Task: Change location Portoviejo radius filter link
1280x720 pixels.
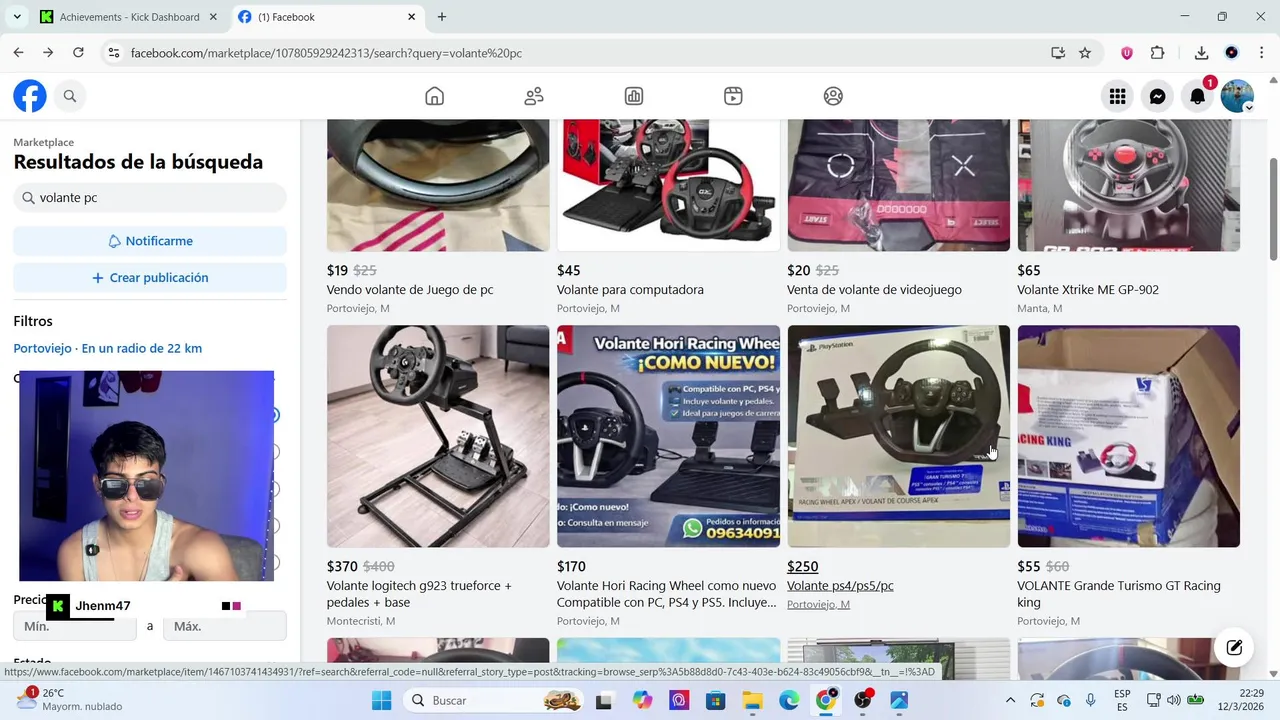Action: pos(108,348)
